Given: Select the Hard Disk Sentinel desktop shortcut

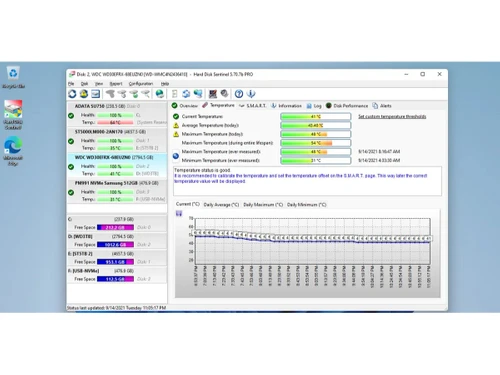Looking at the screenshot, I should coord(13,115).
